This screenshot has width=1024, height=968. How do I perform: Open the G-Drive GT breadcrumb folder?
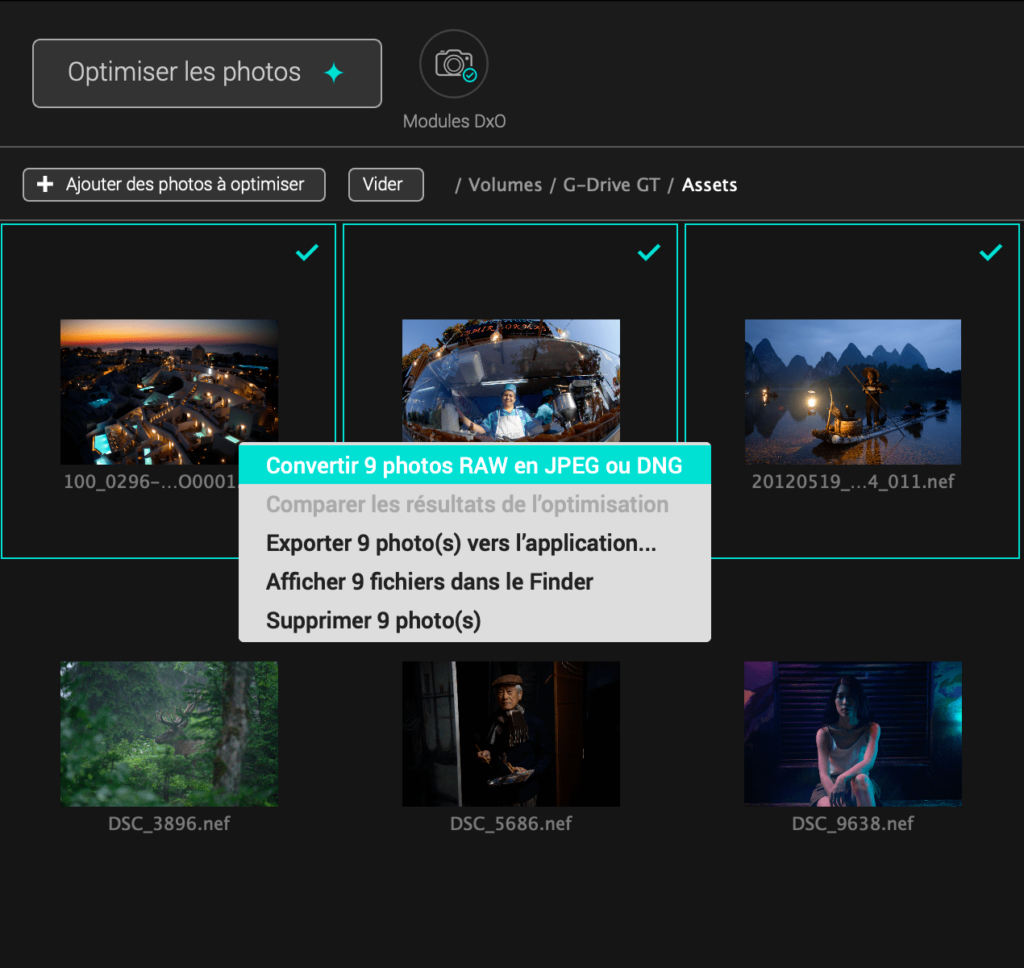tap(611, 185)
